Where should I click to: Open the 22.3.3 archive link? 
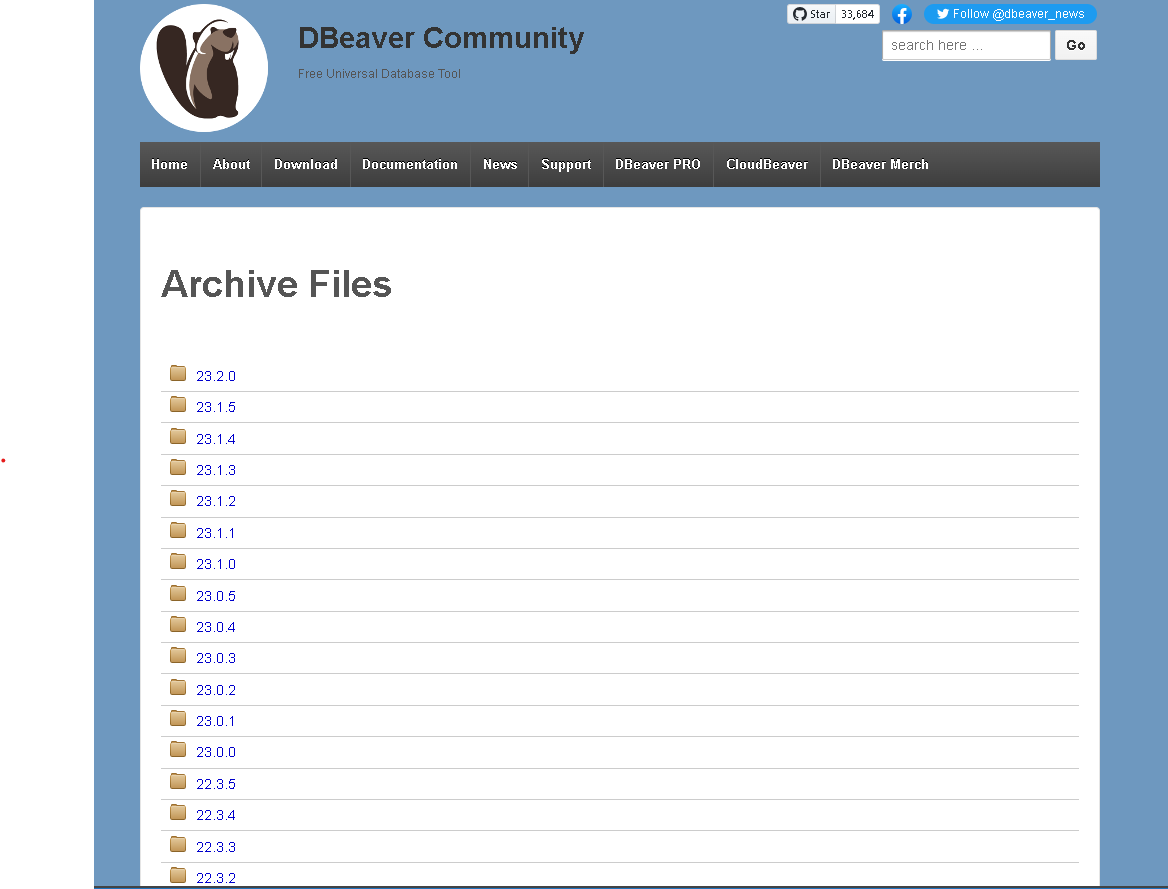click(216, 847)
